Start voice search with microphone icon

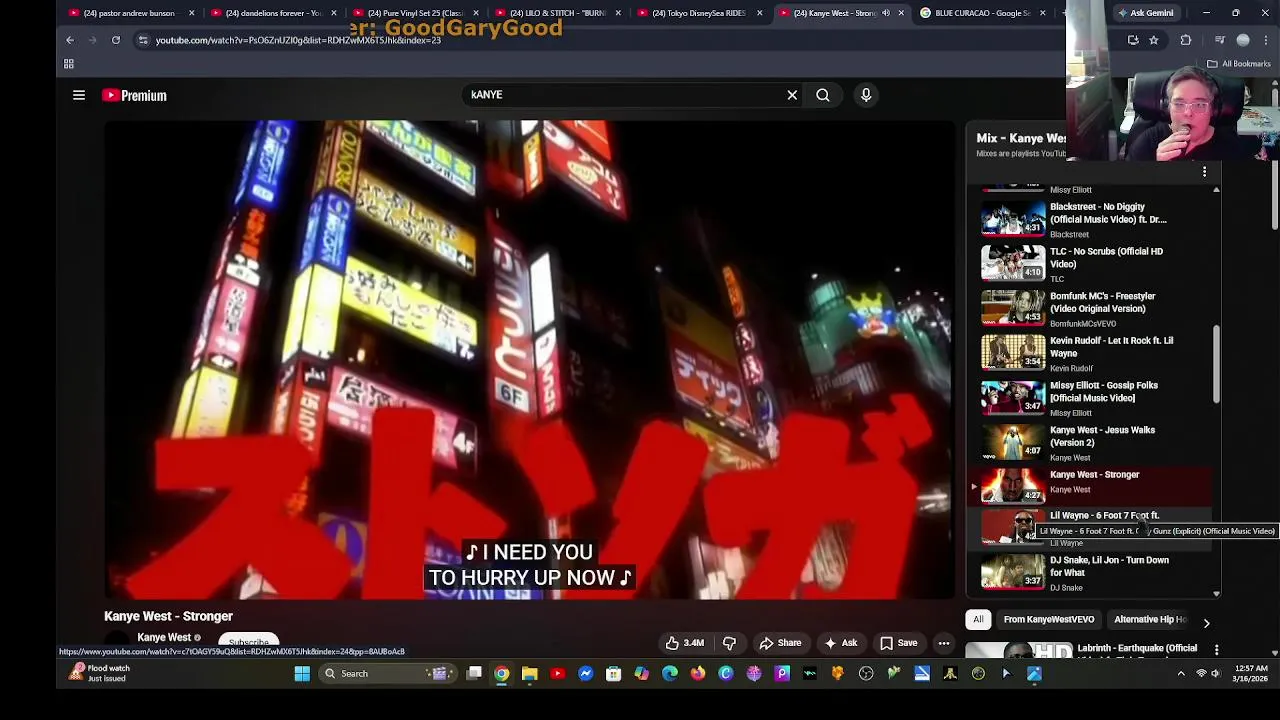[866, 95]
